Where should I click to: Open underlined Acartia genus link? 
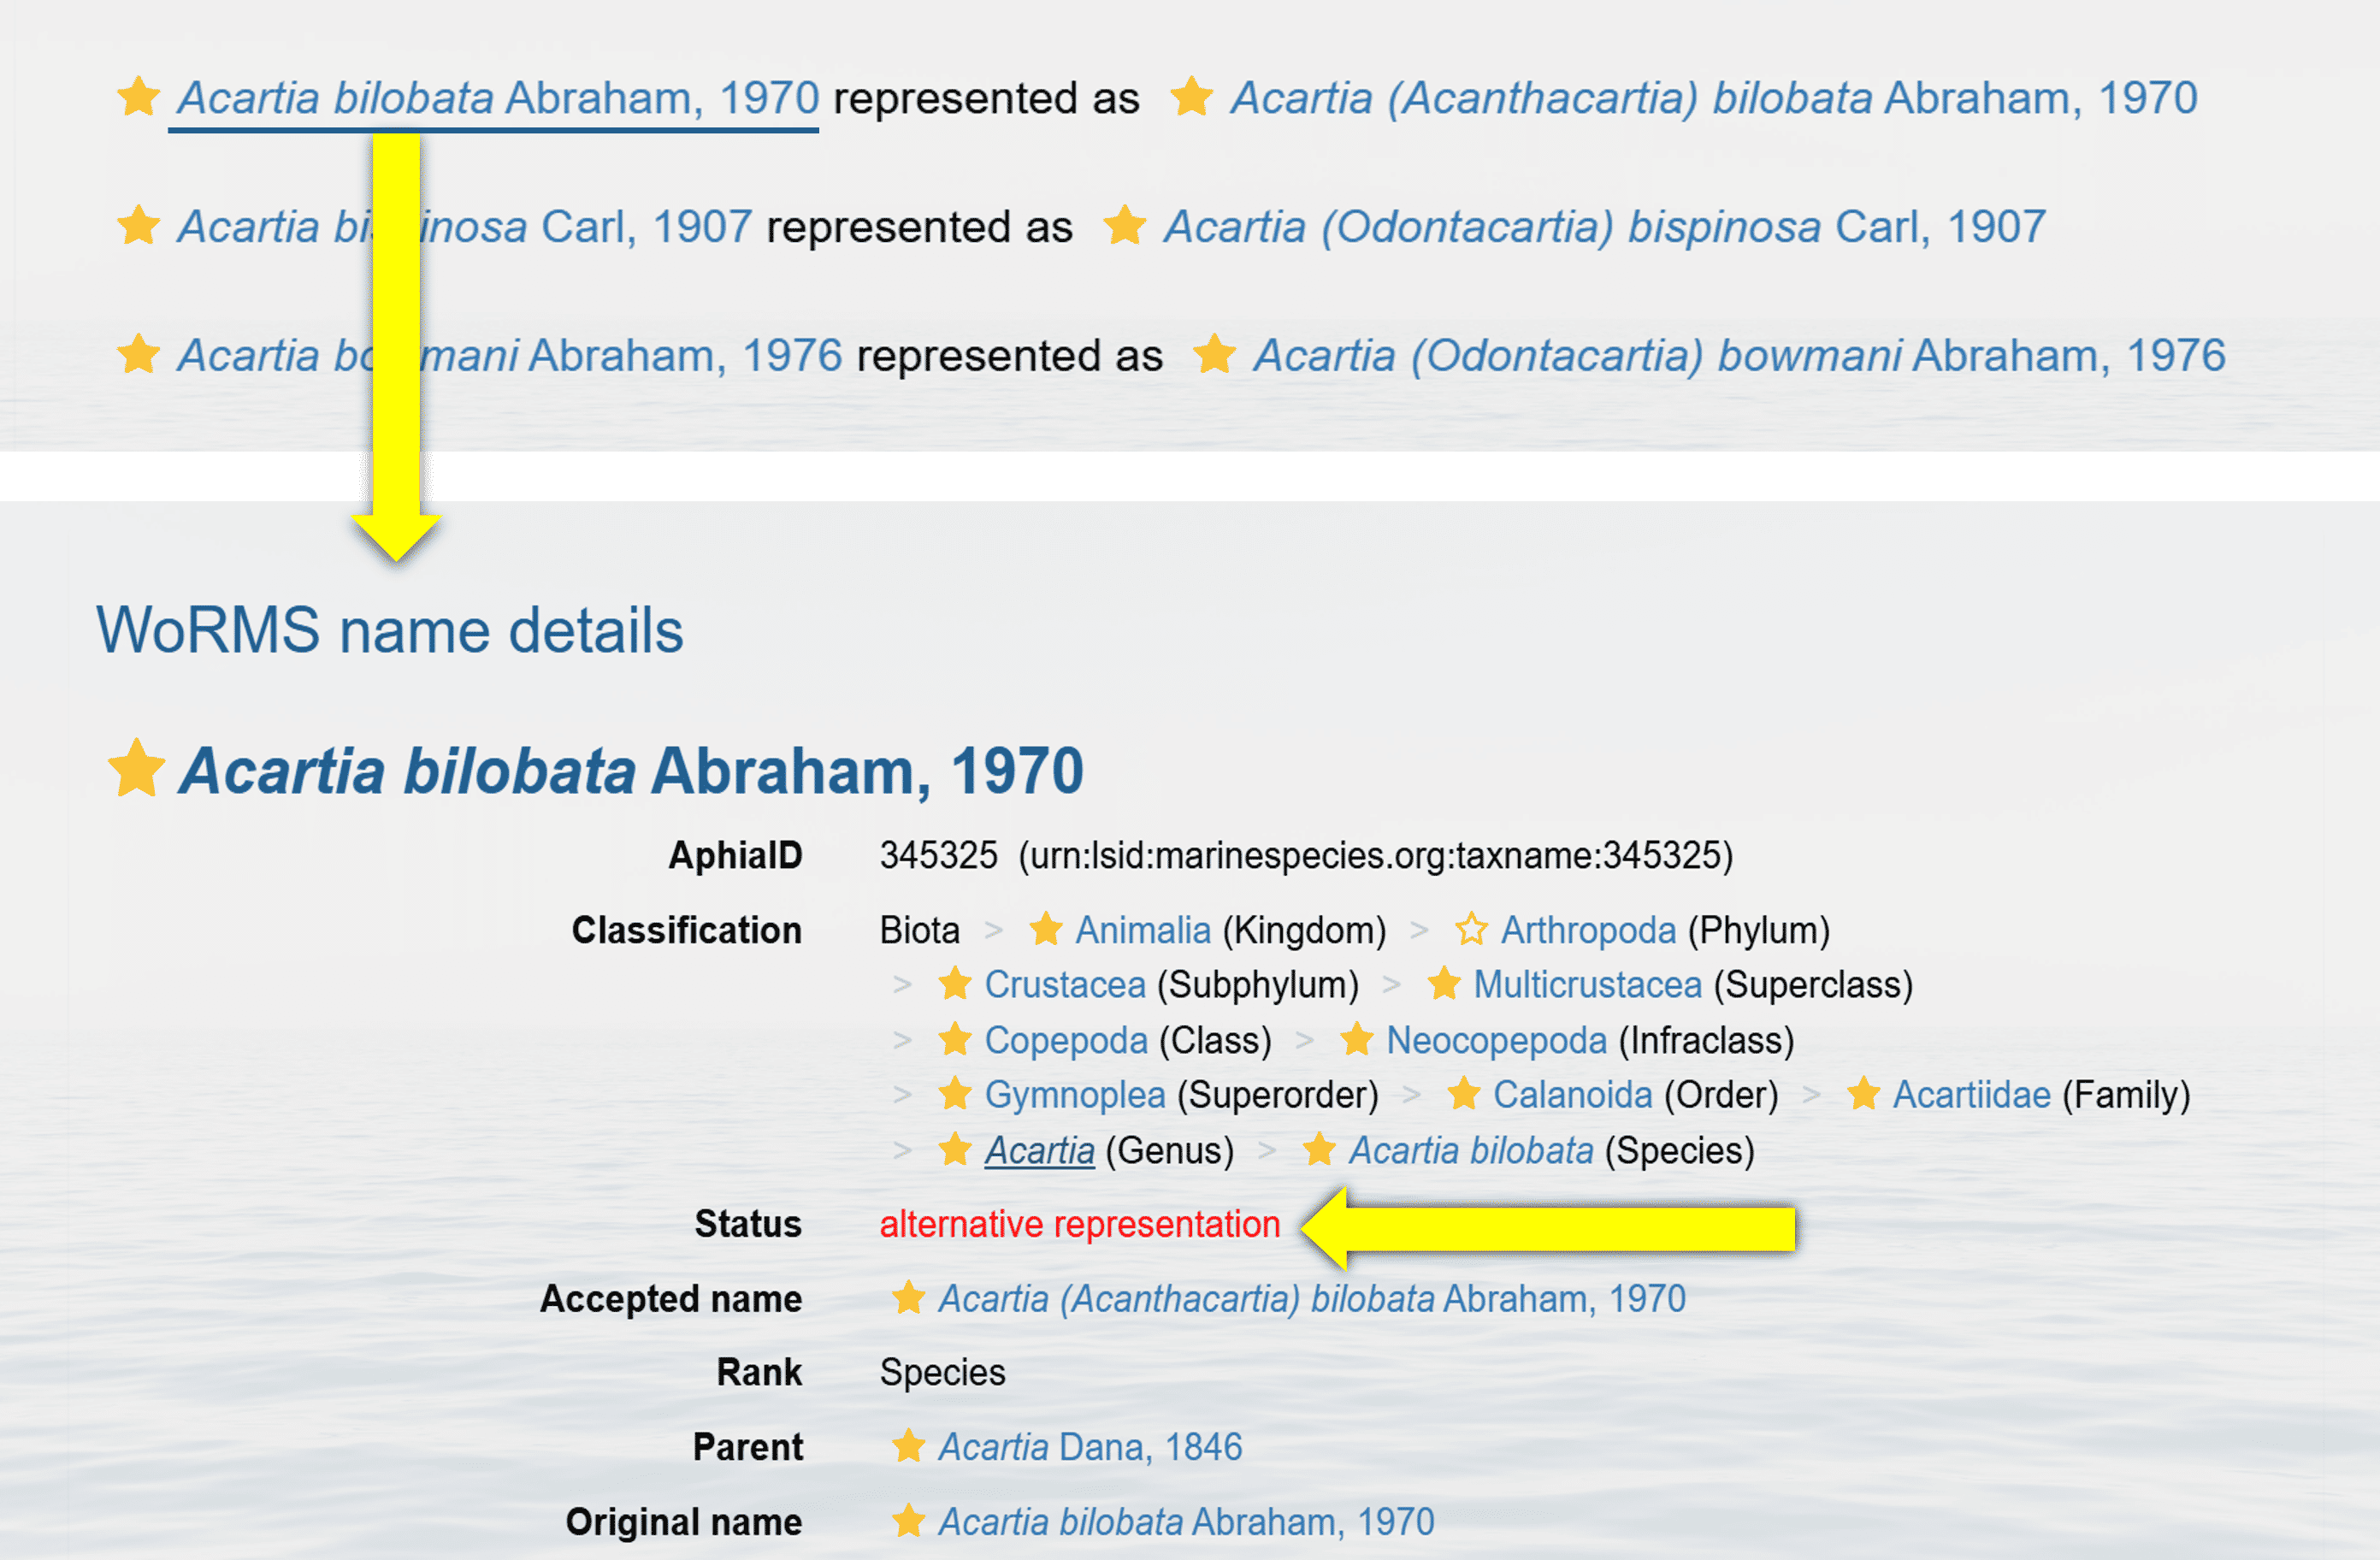point(1039,1150)
